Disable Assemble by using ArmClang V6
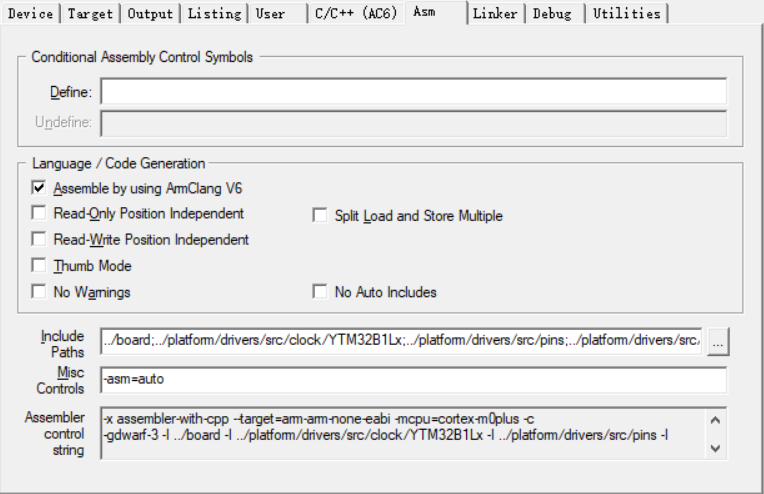This screenshot has height=494, width=764. pyautogui.click(x=39, y=188)
